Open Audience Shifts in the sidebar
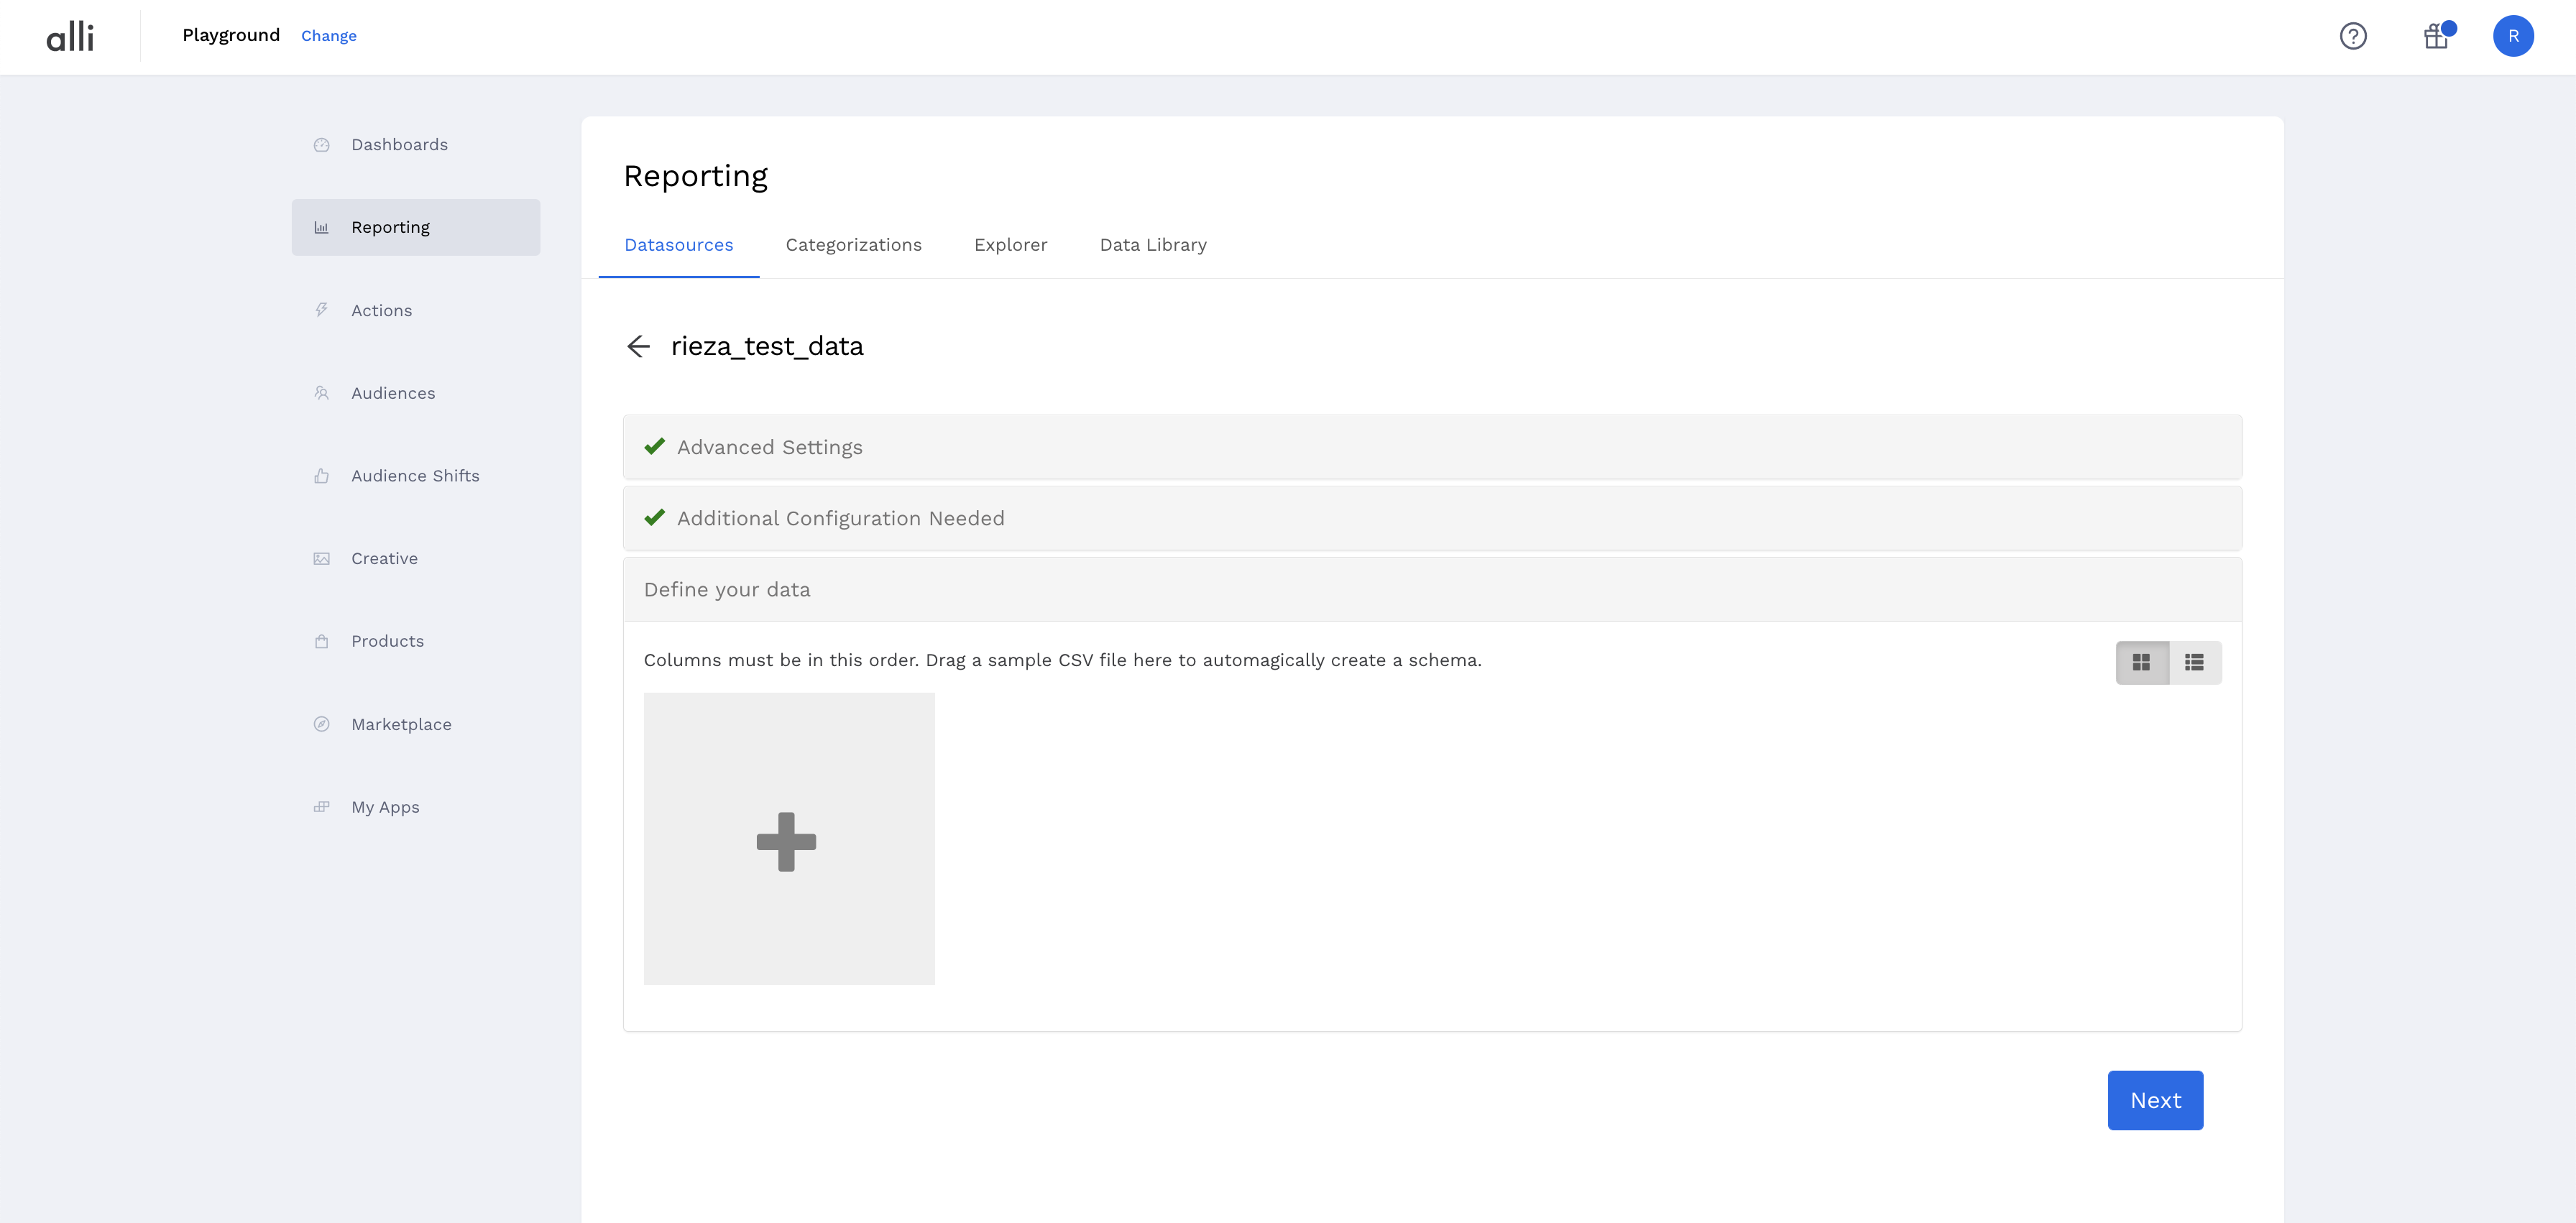 (x=415, y=476)
